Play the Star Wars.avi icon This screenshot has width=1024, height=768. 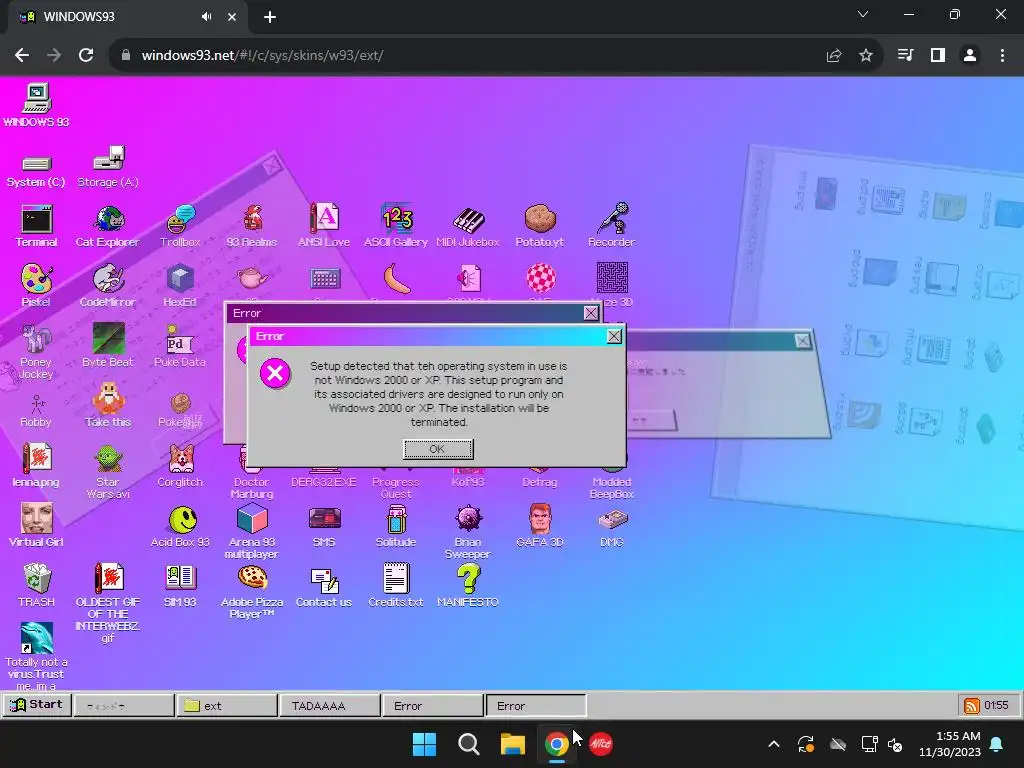coord(108,459)
